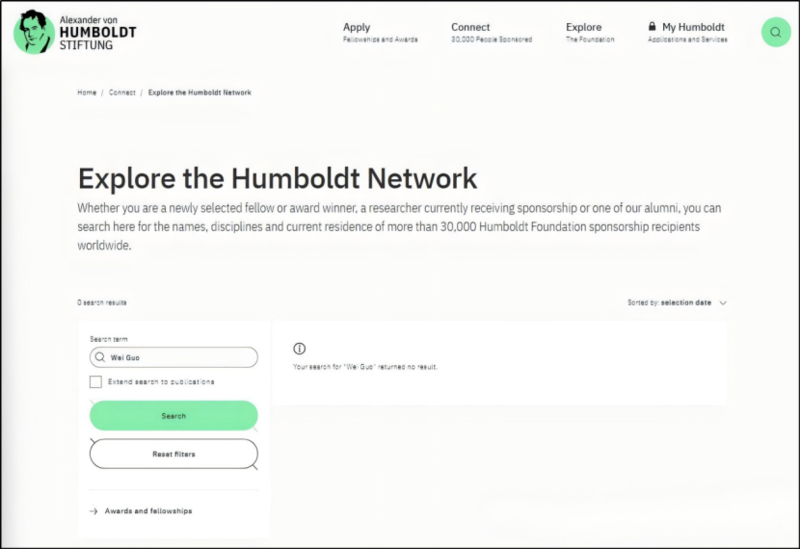Click the chevron arrow next to selection date
The image size is (800, 549).
point(723,303)
